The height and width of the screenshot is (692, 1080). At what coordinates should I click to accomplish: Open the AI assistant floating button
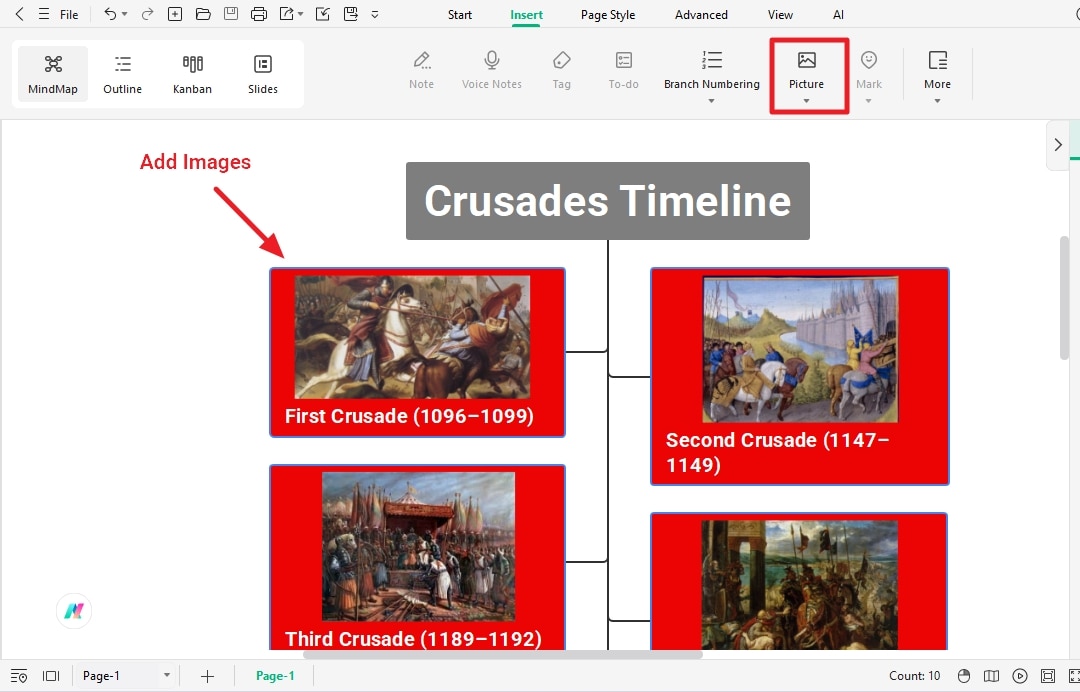74,611
